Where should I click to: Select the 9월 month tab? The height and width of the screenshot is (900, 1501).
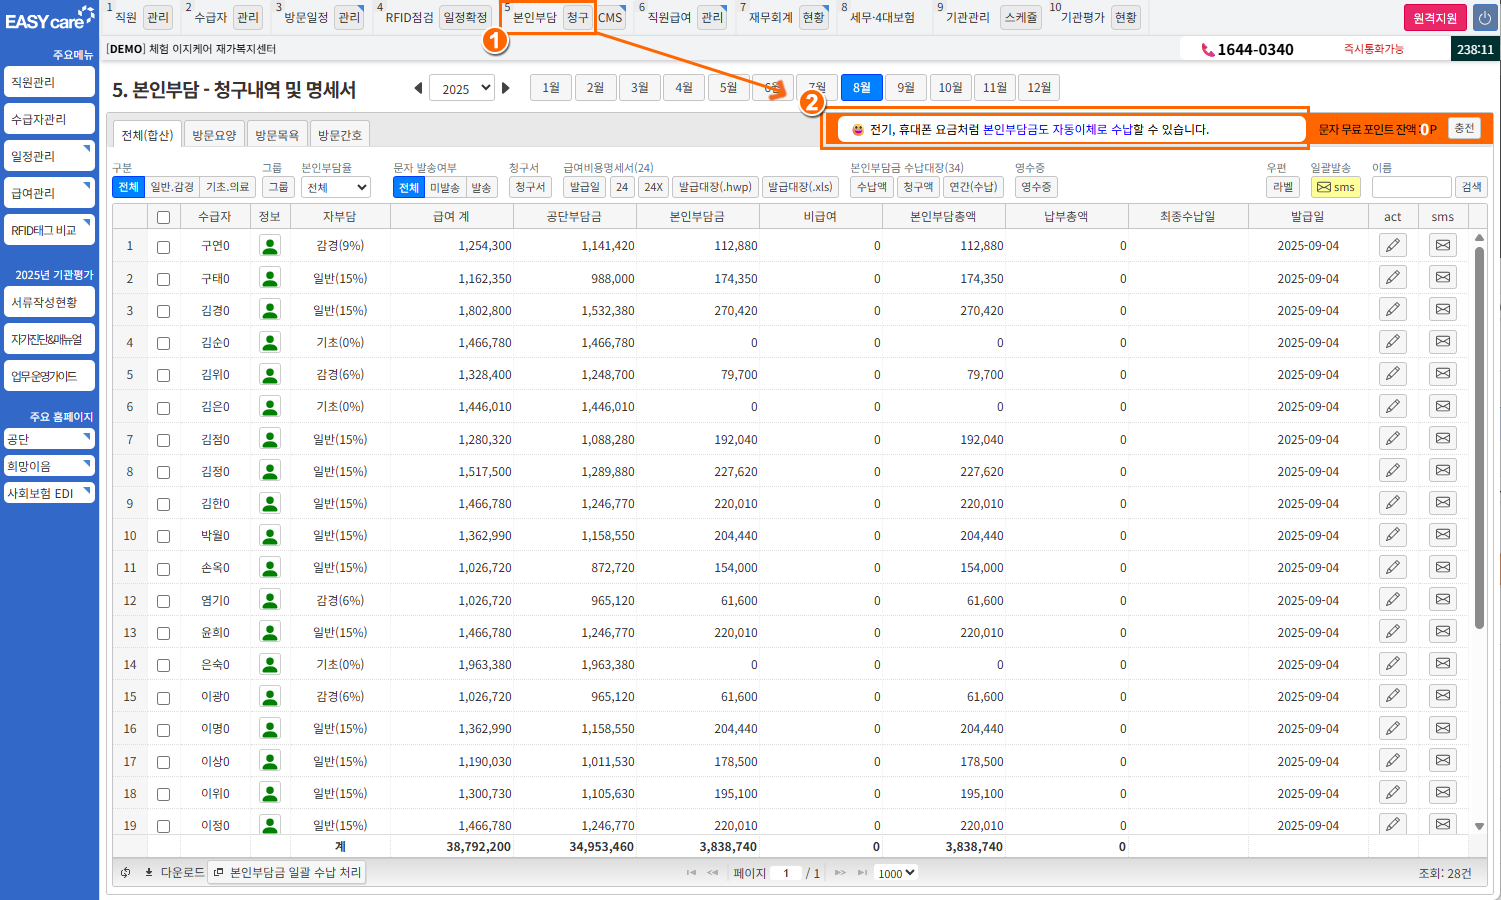click(905, 88)
